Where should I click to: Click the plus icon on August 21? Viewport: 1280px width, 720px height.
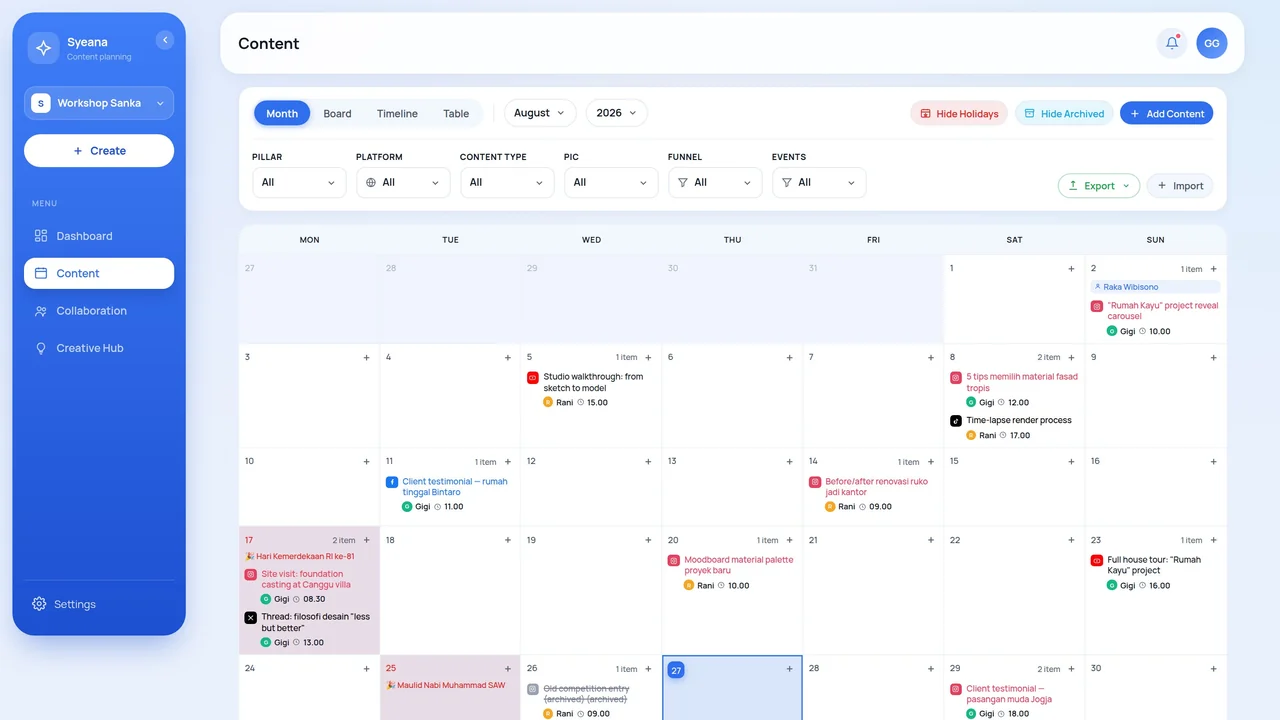click(x=930, y=540)
